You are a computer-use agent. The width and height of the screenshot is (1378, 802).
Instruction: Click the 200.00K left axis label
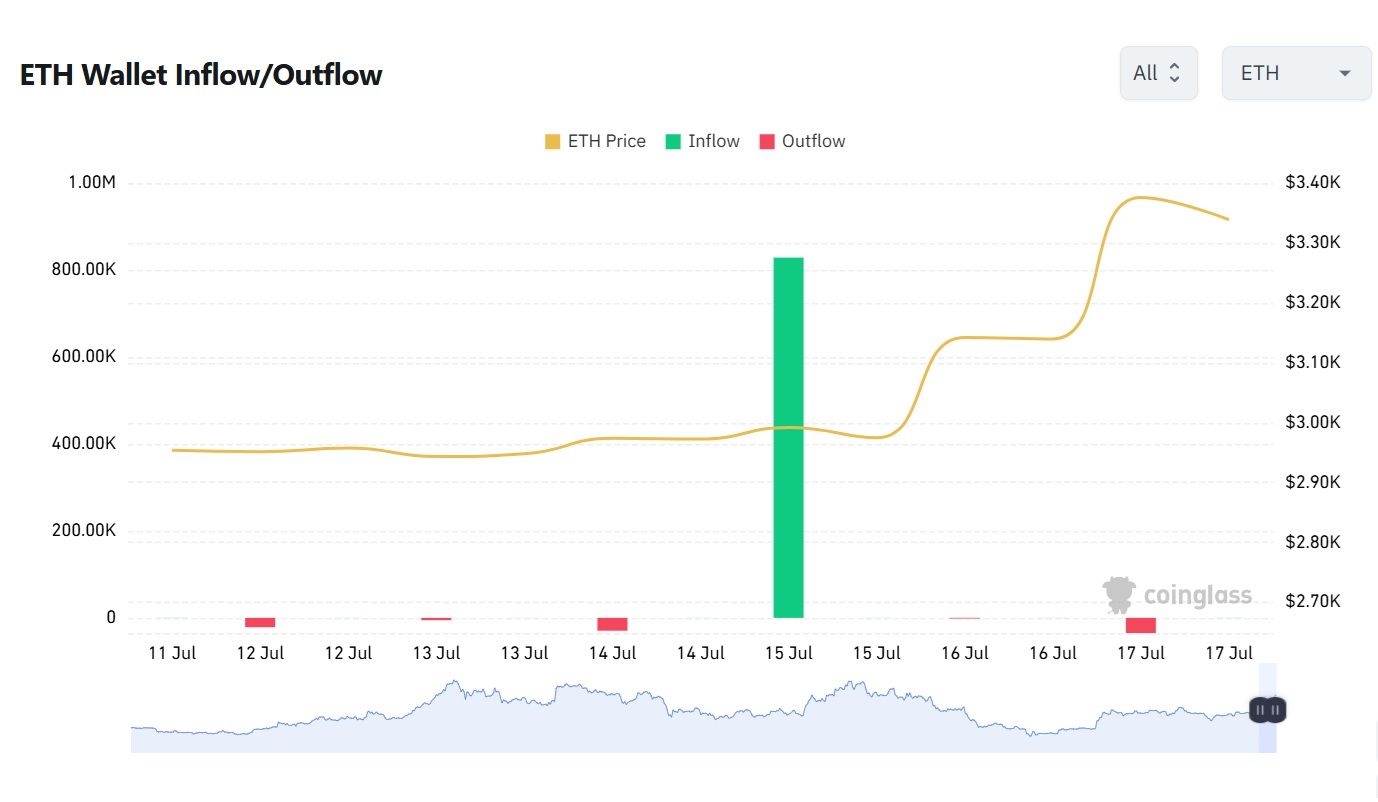tap(84, 530)
